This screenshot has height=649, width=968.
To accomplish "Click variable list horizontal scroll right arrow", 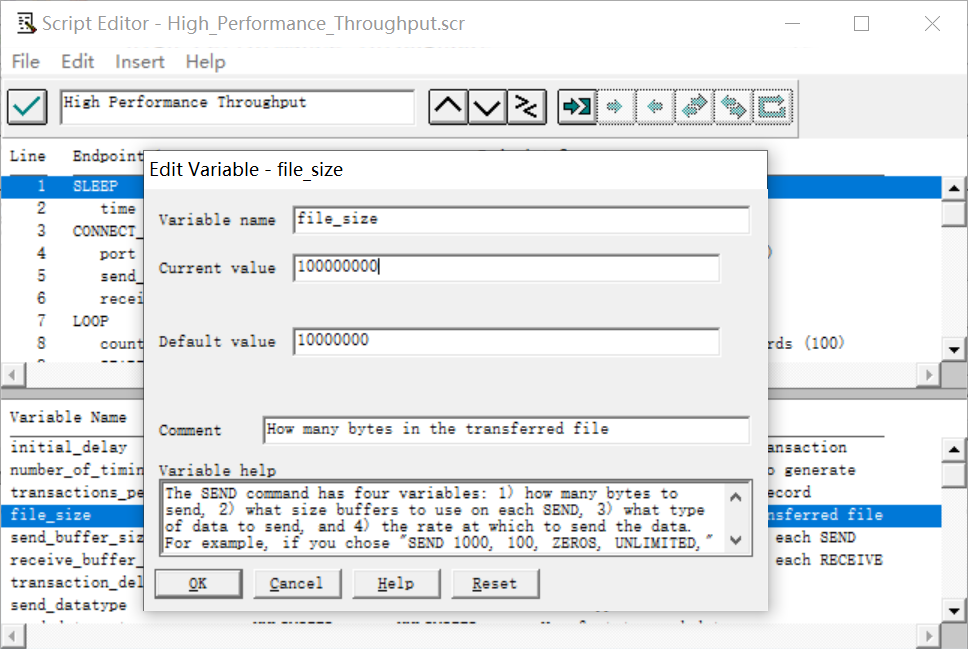I will pos(929,636).
